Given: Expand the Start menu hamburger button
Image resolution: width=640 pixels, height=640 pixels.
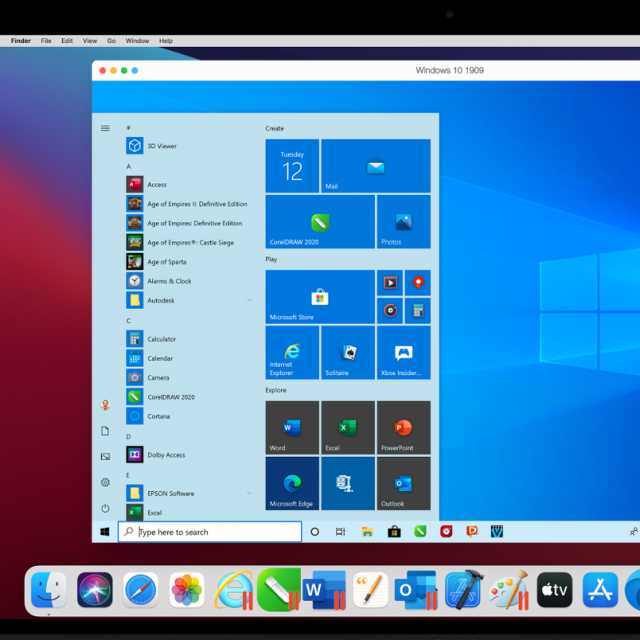Looking at the screenshot, I should click(x=105, y=128).
